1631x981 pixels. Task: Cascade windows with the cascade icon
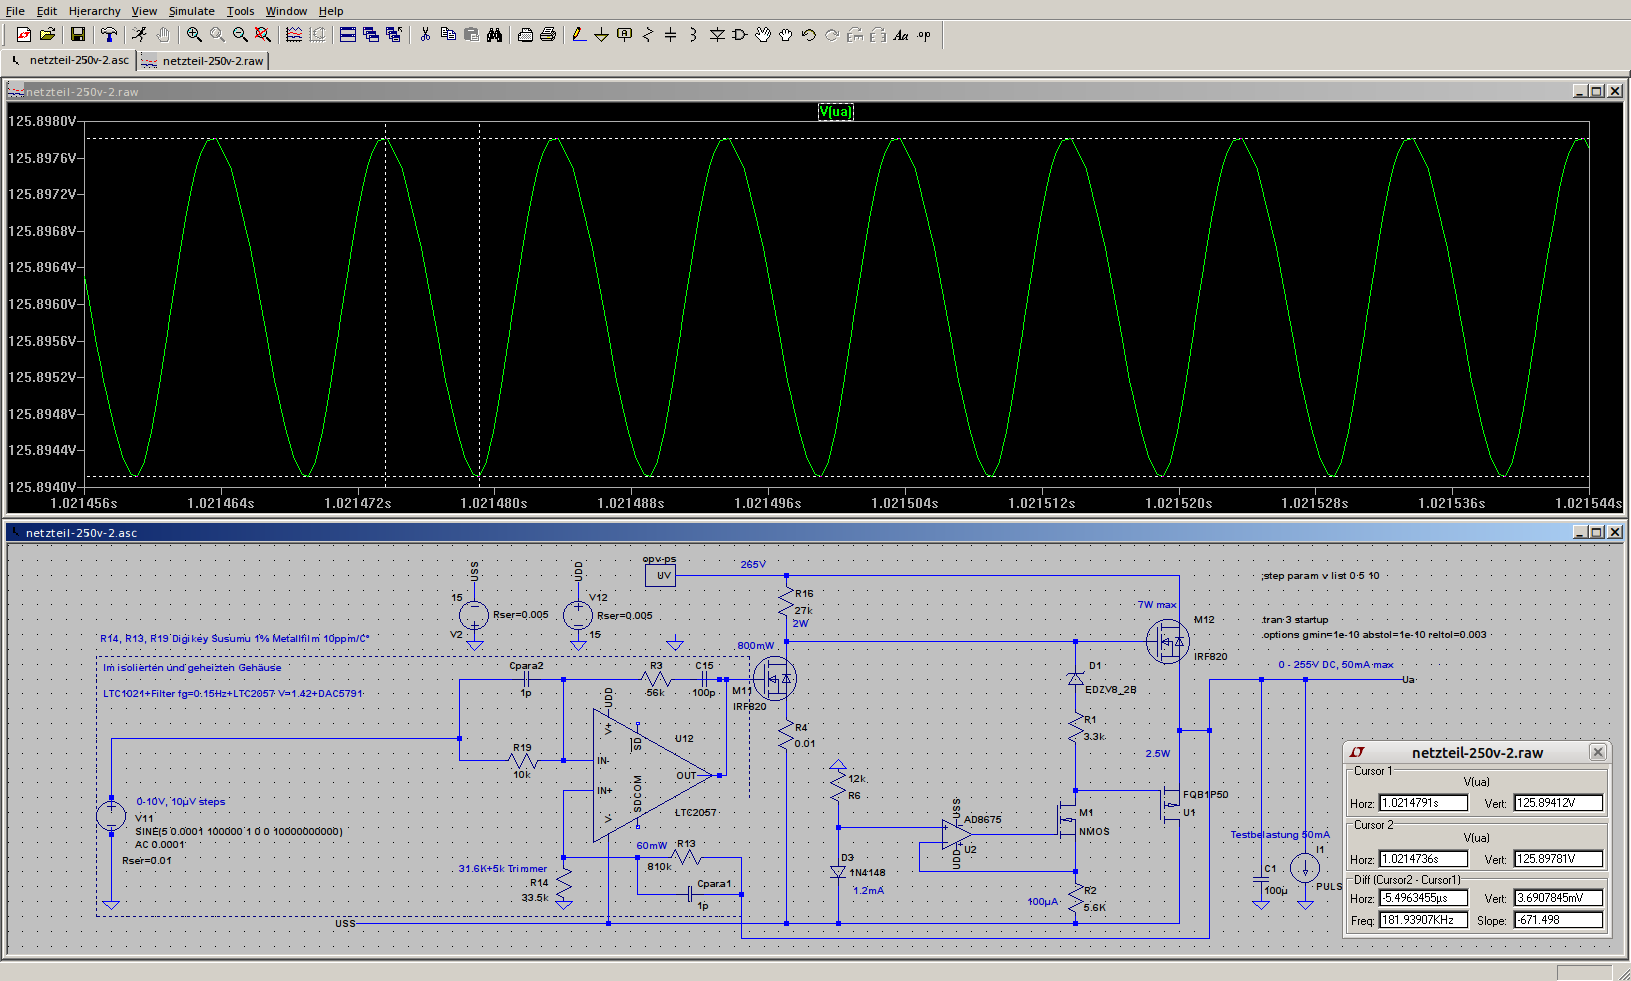371,35
